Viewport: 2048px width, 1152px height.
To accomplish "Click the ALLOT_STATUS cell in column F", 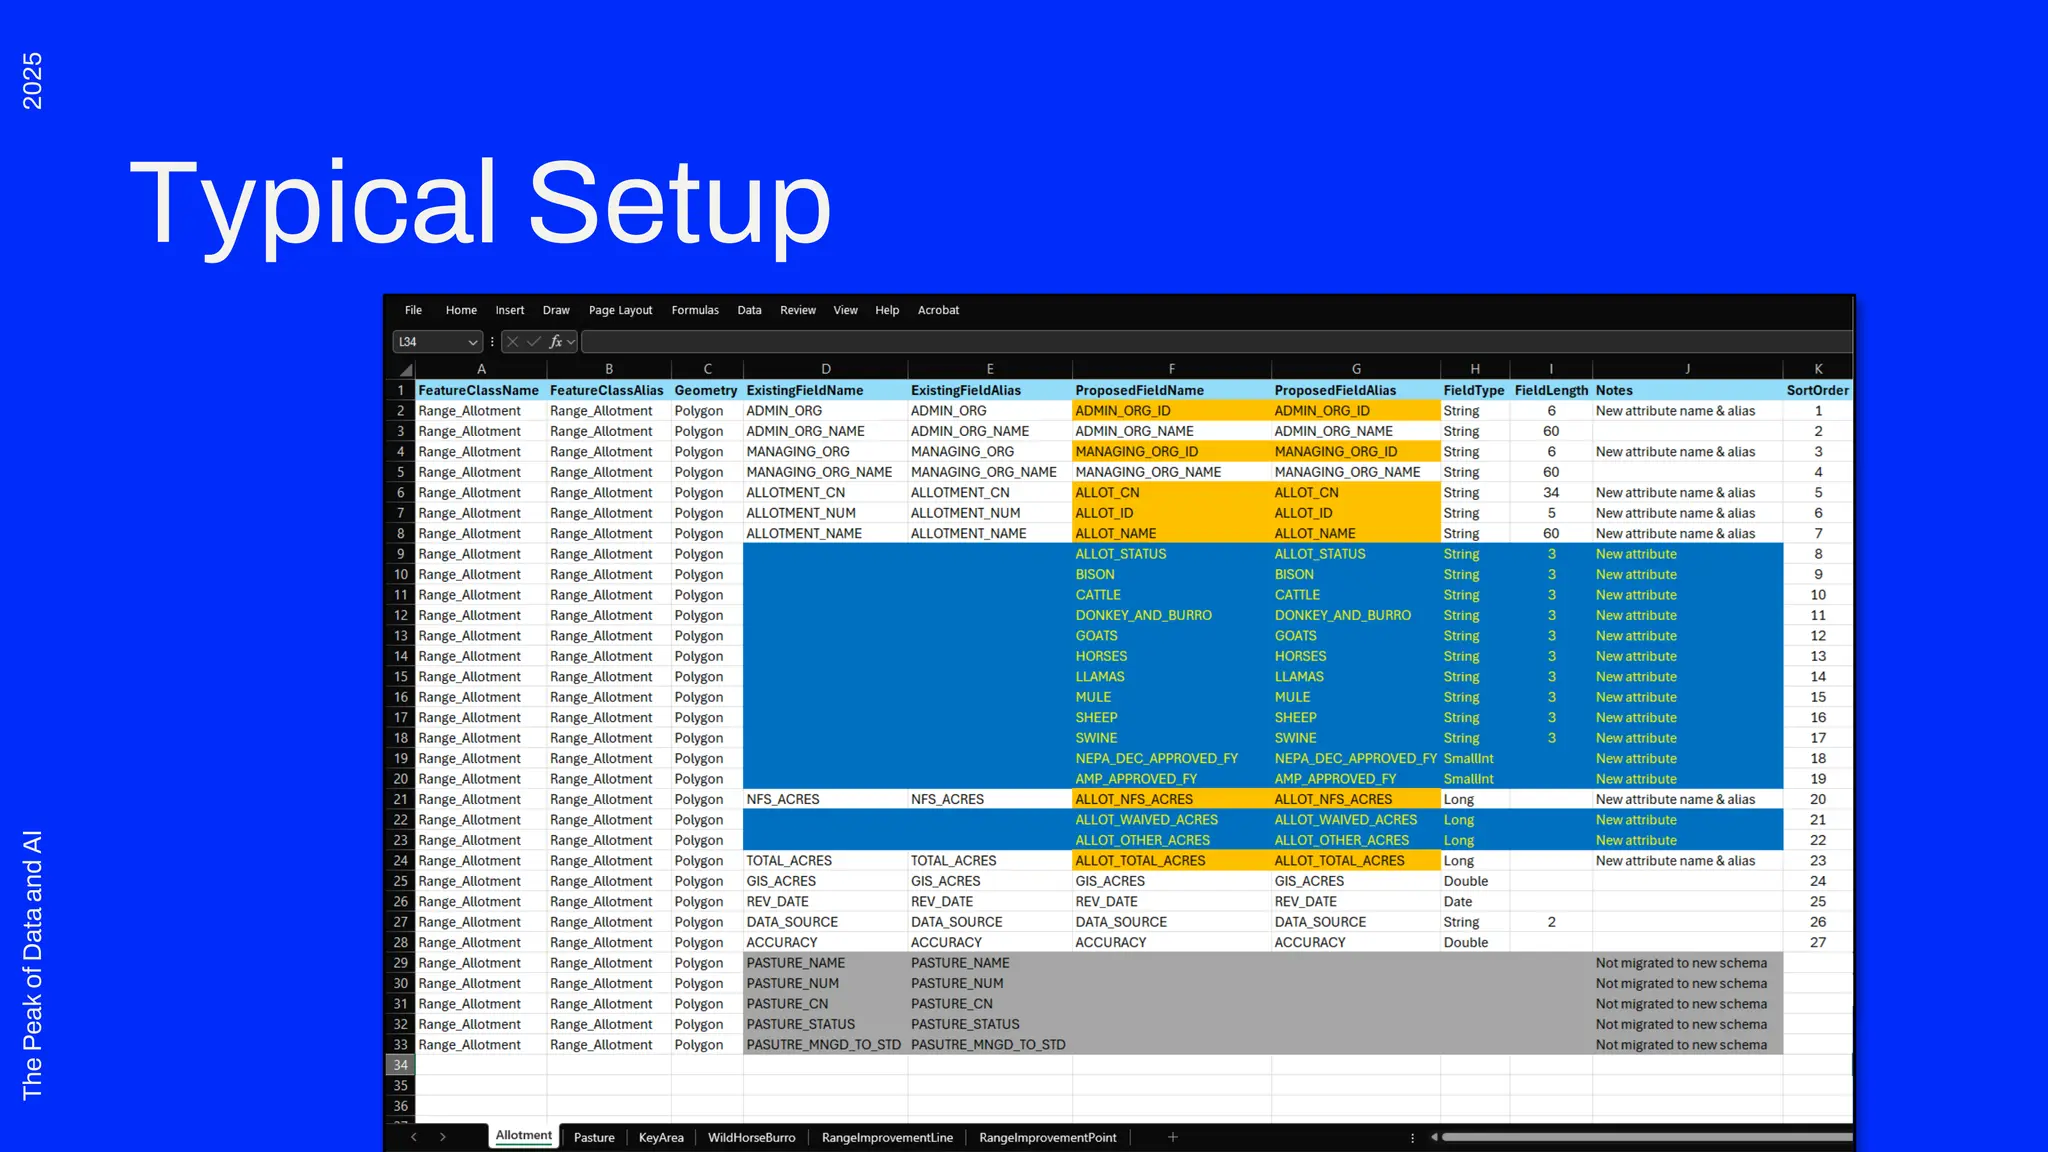I will point(1171,554).
